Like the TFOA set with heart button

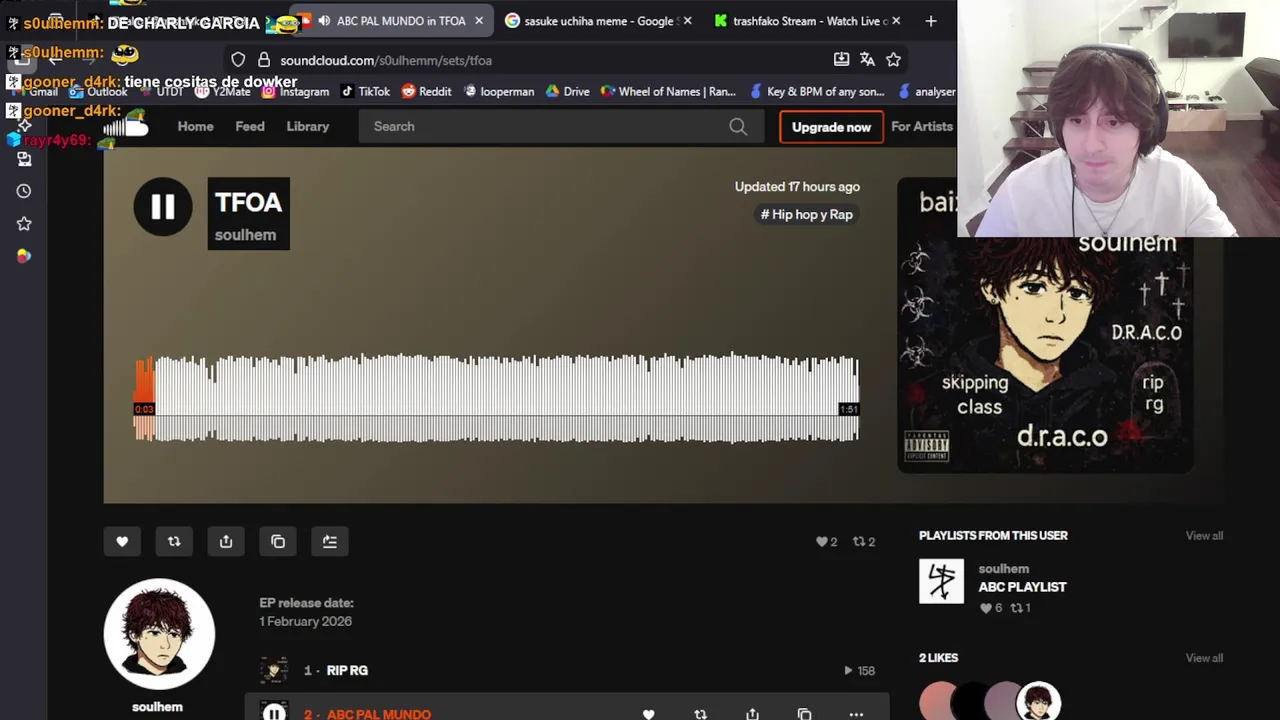coord(122,541)
